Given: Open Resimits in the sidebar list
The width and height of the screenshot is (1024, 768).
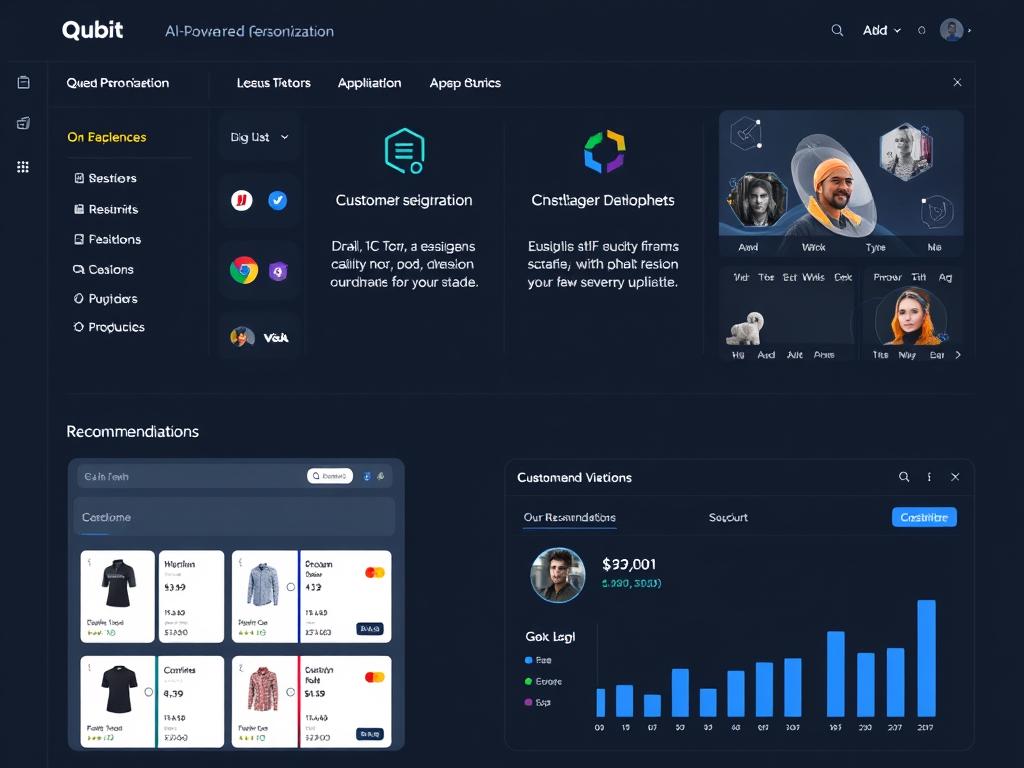Looking at the screenshot, I should pos(106,209).
